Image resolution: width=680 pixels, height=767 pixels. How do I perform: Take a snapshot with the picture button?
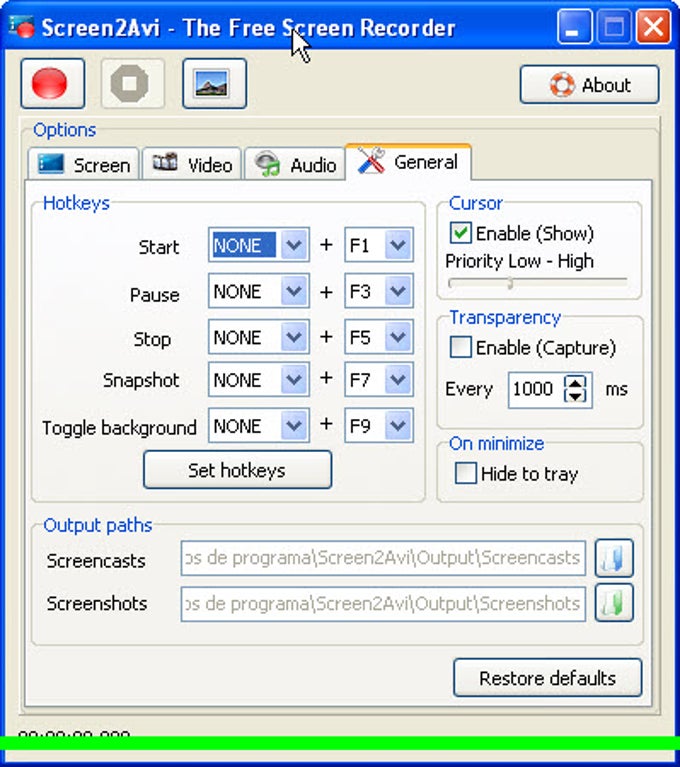(214, 84)
